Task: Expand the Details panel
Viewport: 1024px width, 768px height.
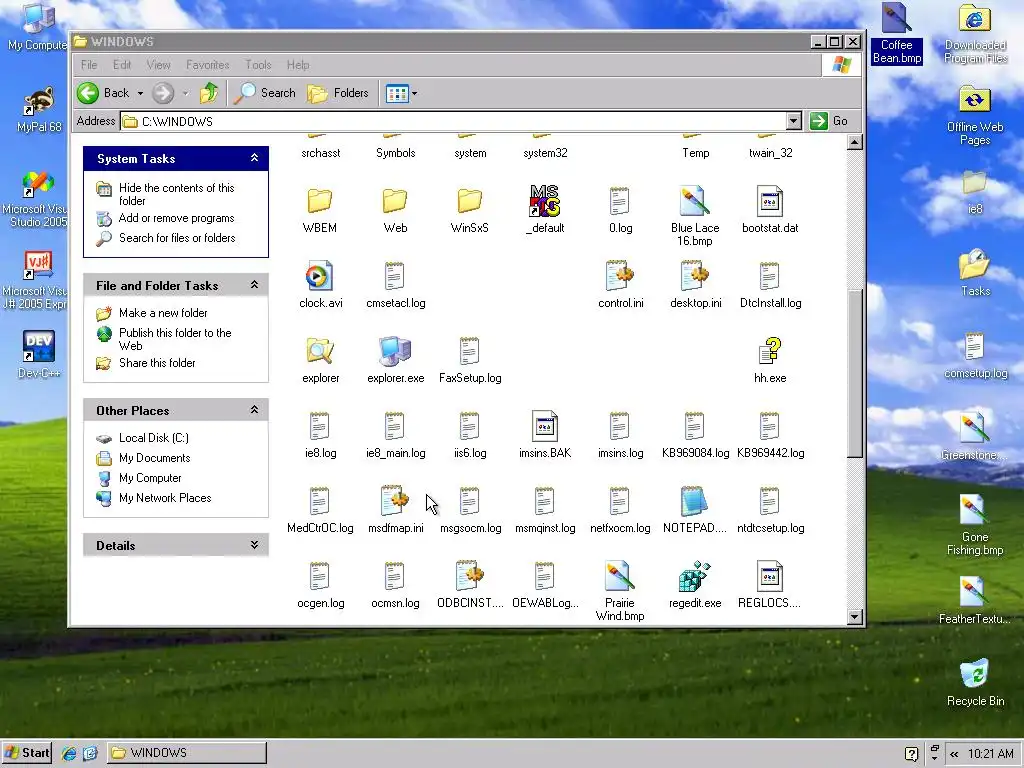Action: [254, 545]
